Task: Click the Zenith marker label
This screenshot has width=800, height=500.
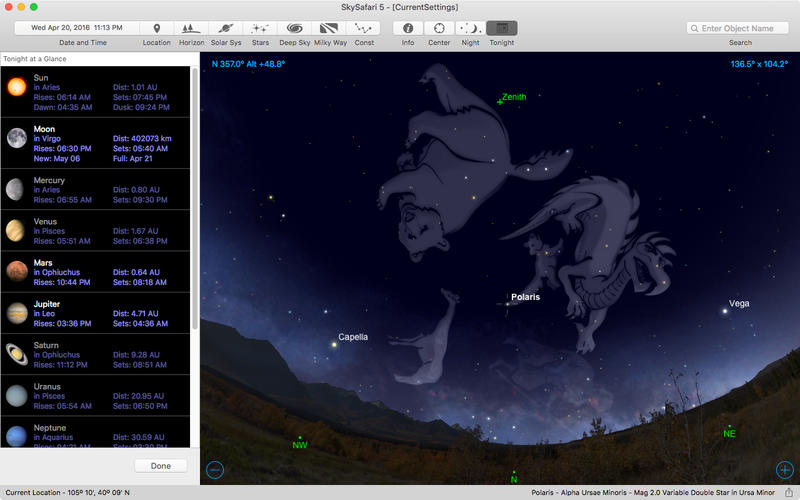Action: tap(514, 97)
